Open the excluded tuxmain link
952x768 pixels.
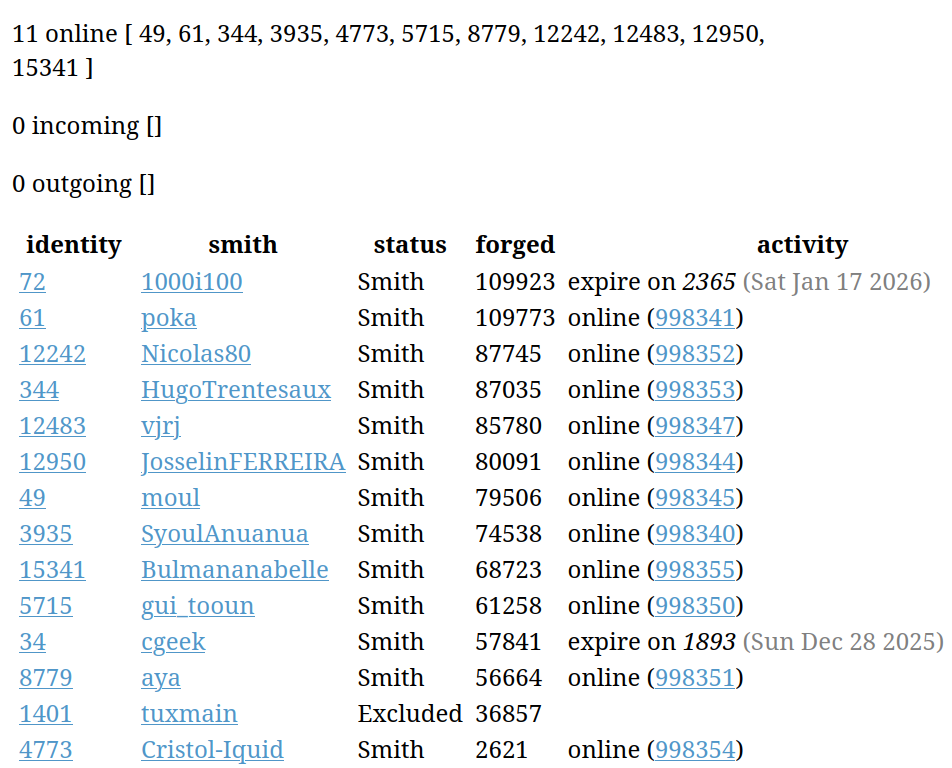pyautogui.click(x=189, y=714)
